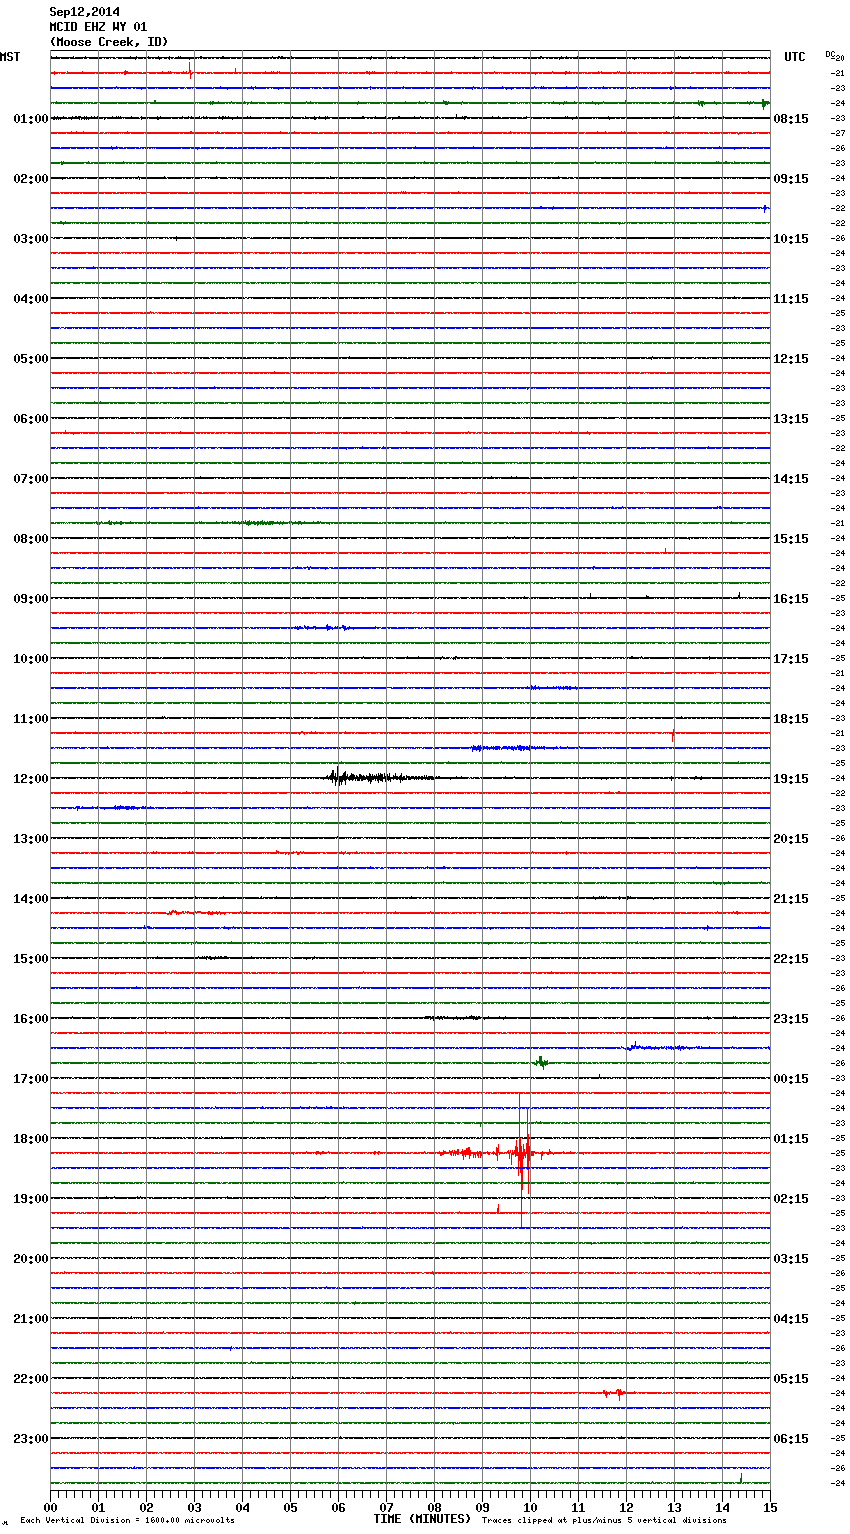
Task: Select the station code MCID EHZ WY 01
Action: point(98,27)
